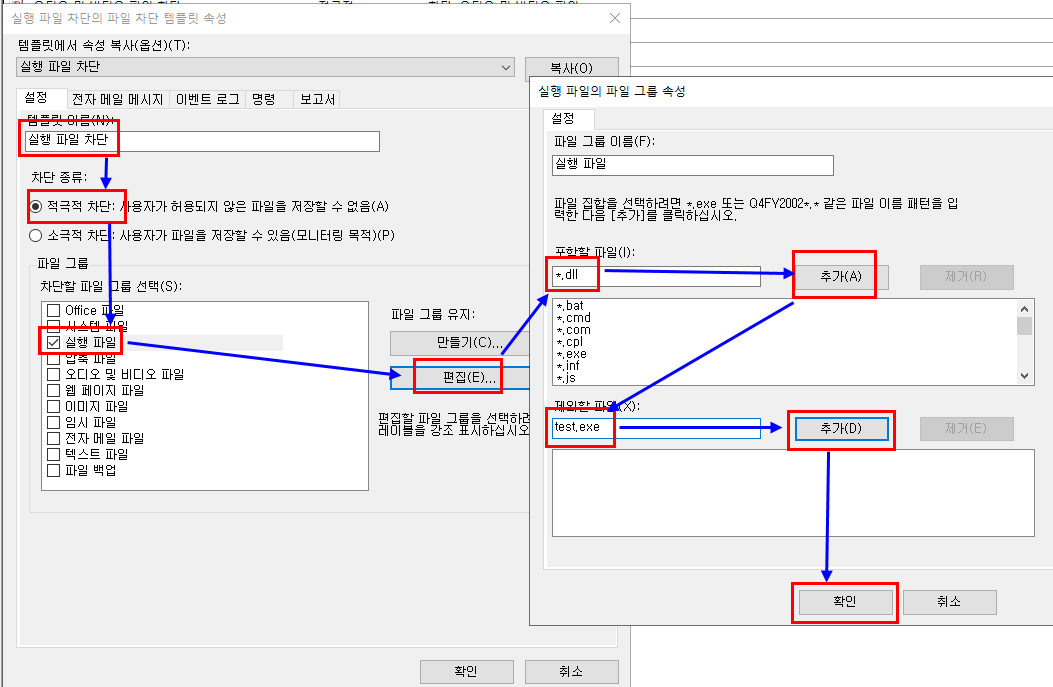Click the 편집(E)... button

(x=460, y=378)
